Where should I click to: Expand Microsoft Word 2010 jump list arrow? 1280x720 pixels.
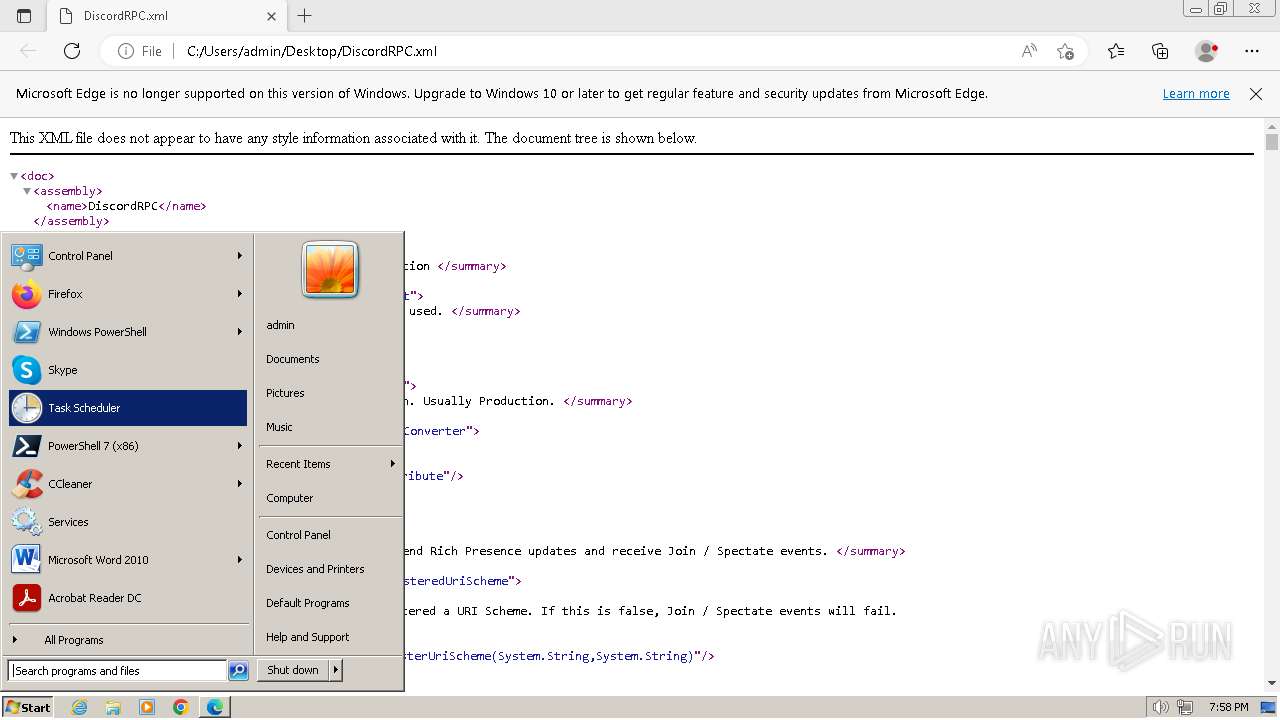tap(240, 560)
